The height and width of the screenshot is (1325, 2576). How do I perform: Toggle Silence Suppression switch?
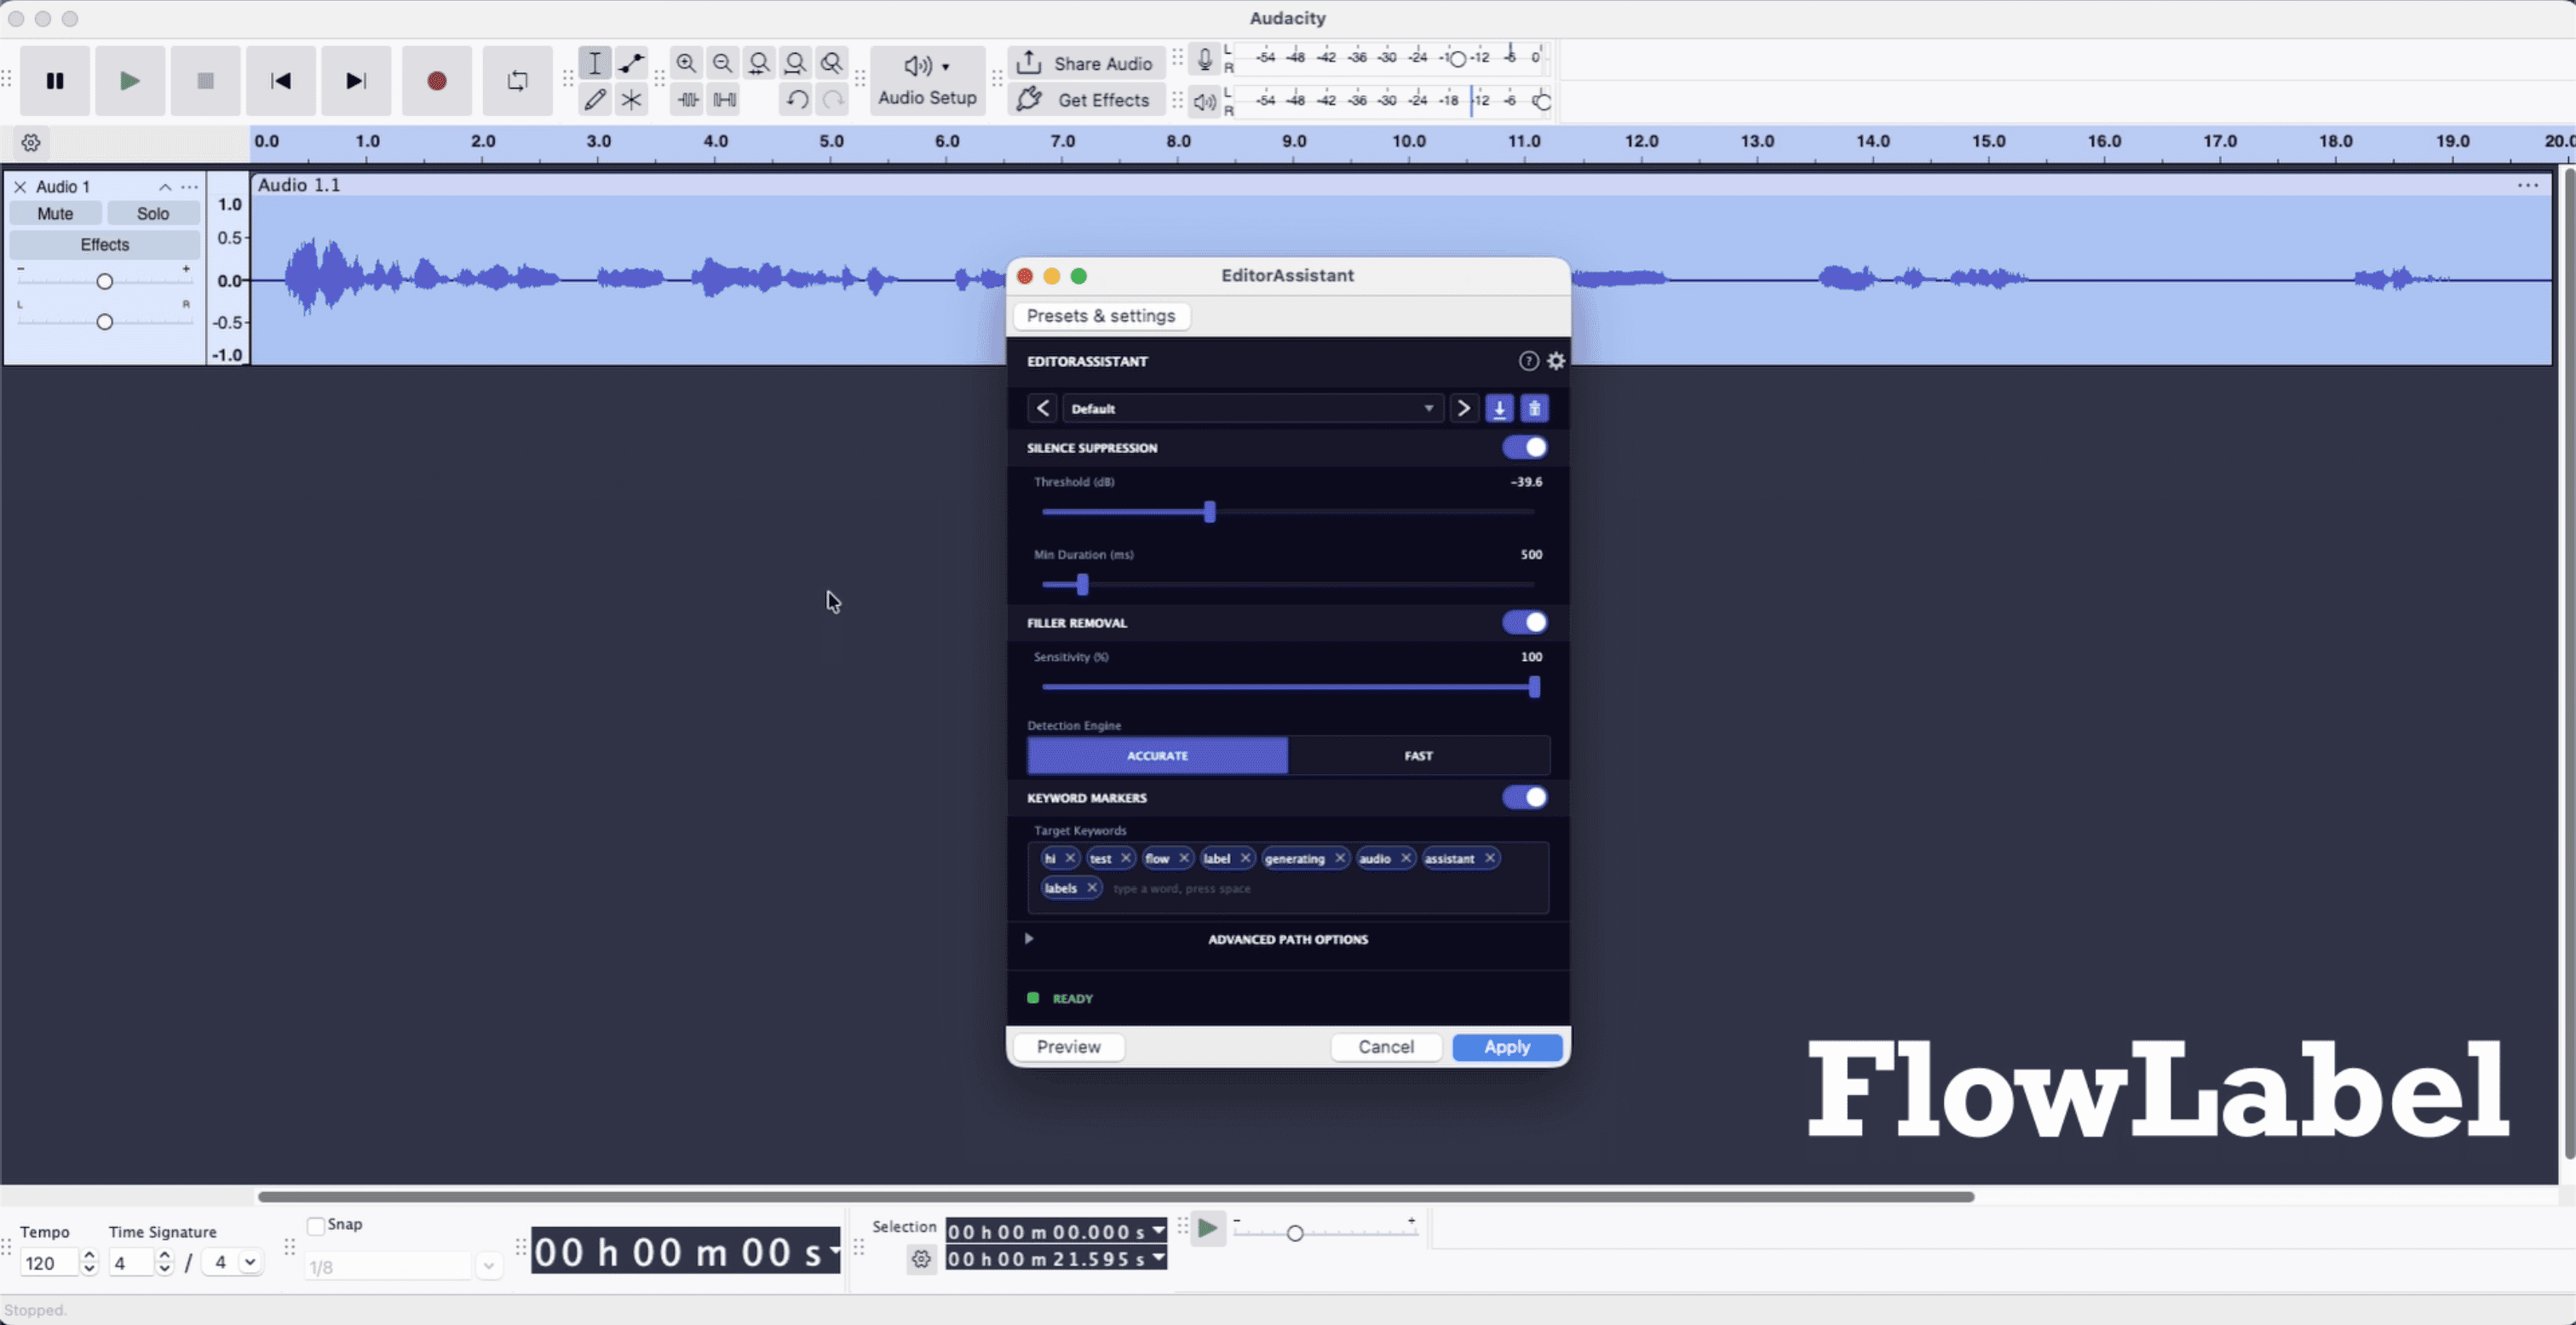[1525, 447]
